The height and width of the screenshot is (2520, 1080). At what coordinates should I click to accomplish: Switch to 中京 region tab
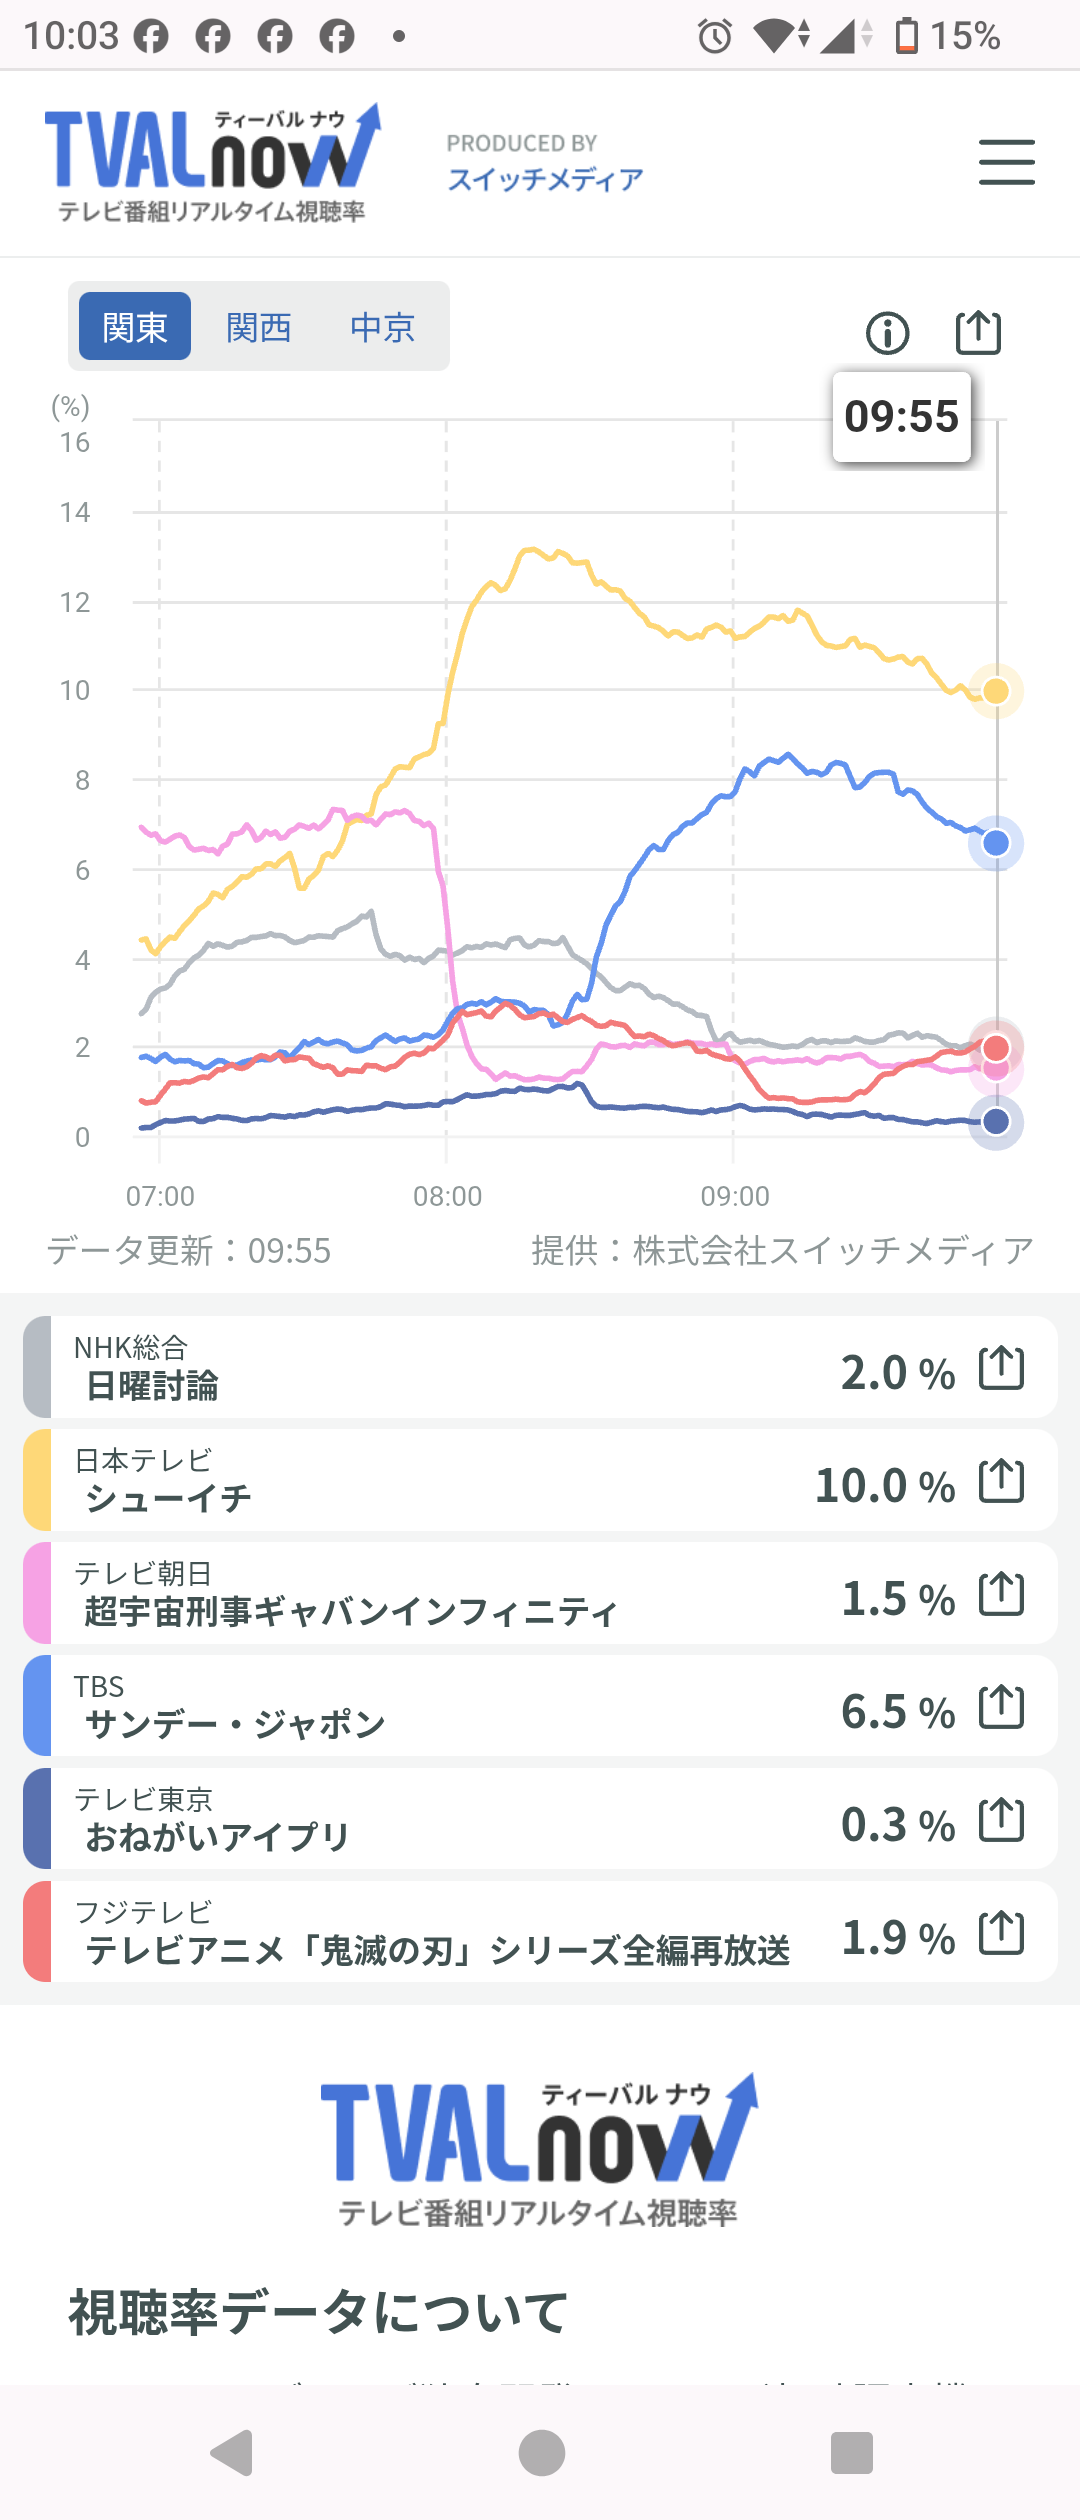[382, 327]
